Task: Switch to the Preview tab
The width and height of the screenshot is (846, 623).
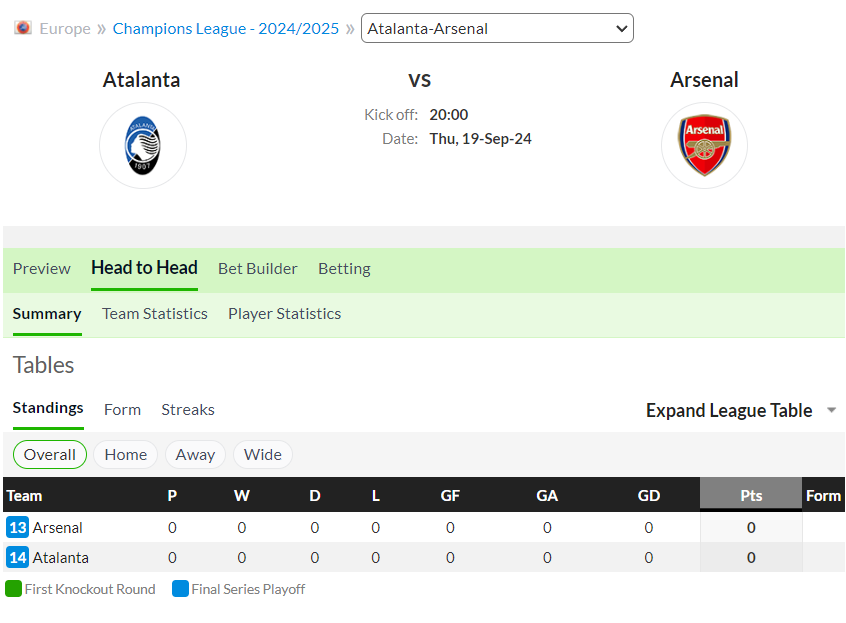Action: [x=42, y=269]
